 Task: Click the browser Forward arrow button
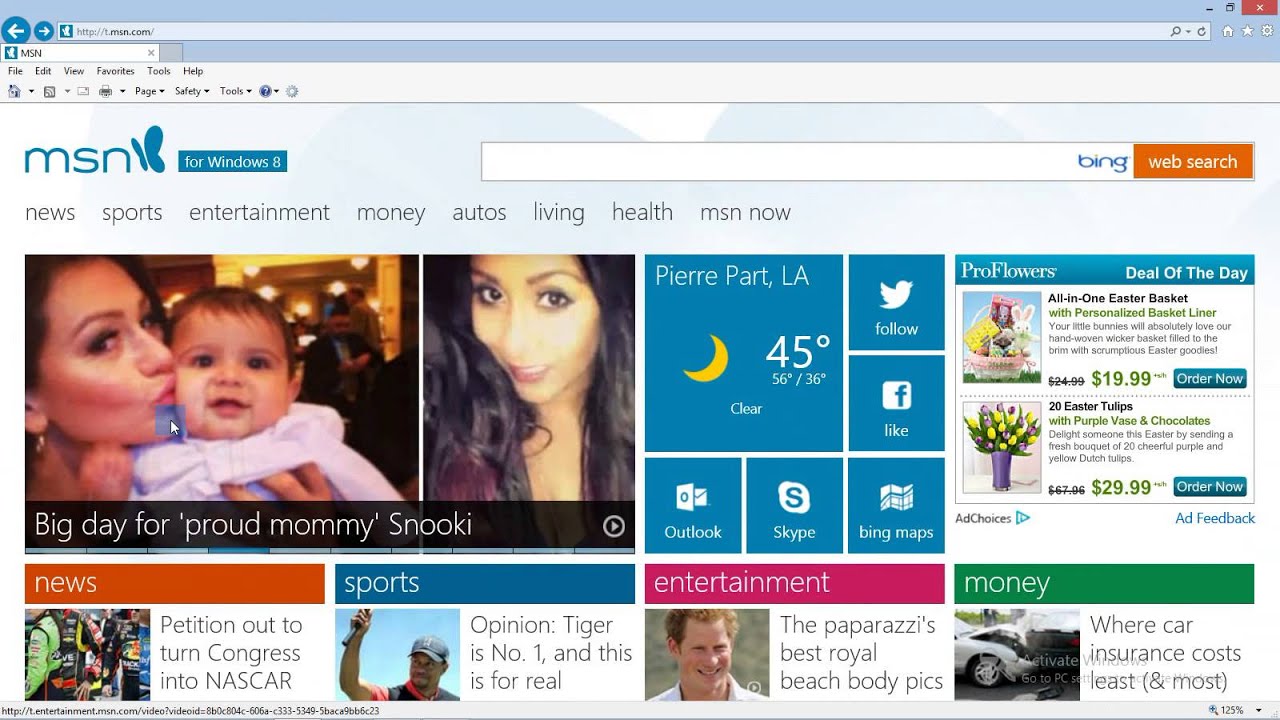pos(44,31)
